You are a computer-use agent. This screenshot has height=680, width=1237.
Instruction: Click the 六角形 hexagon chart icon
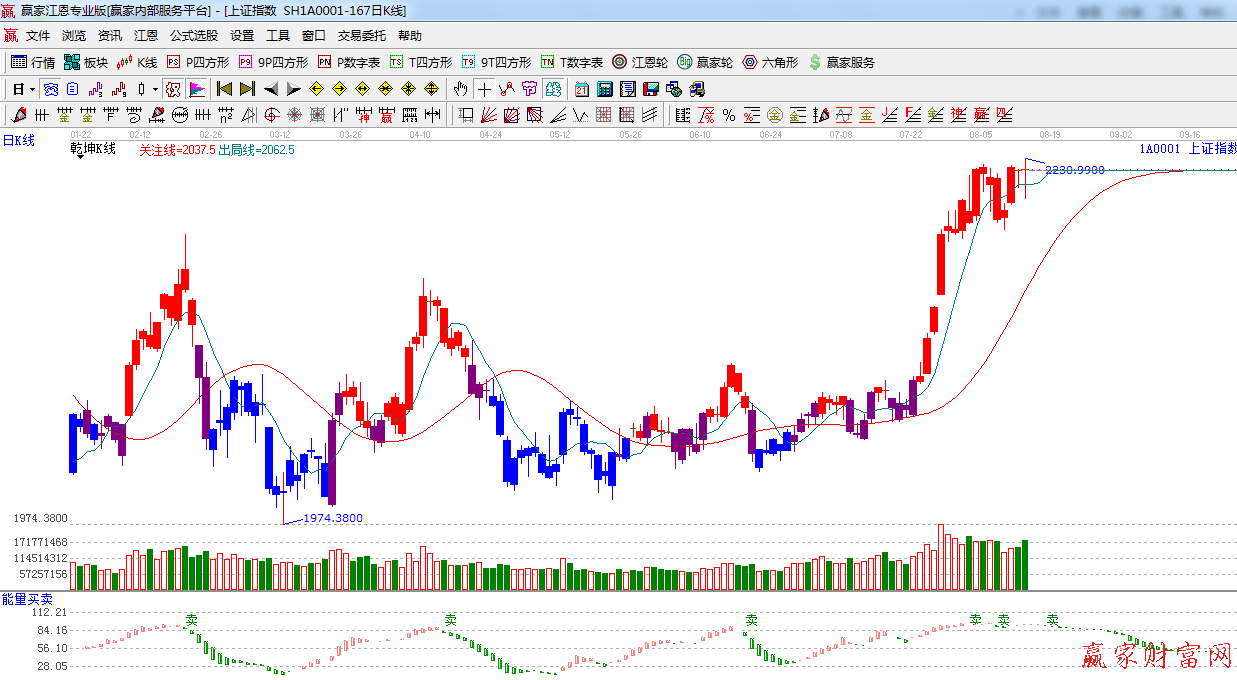[770, 62]
